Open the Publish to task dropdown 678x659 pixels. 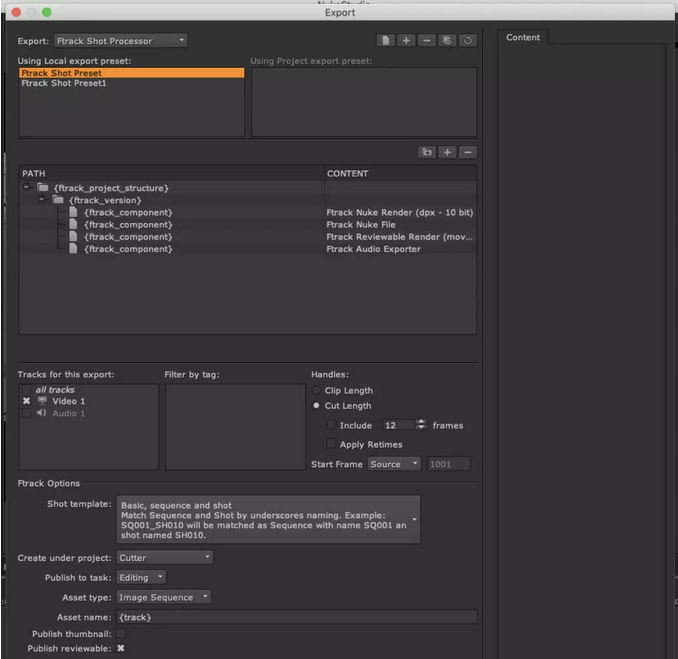pos(141,577)
